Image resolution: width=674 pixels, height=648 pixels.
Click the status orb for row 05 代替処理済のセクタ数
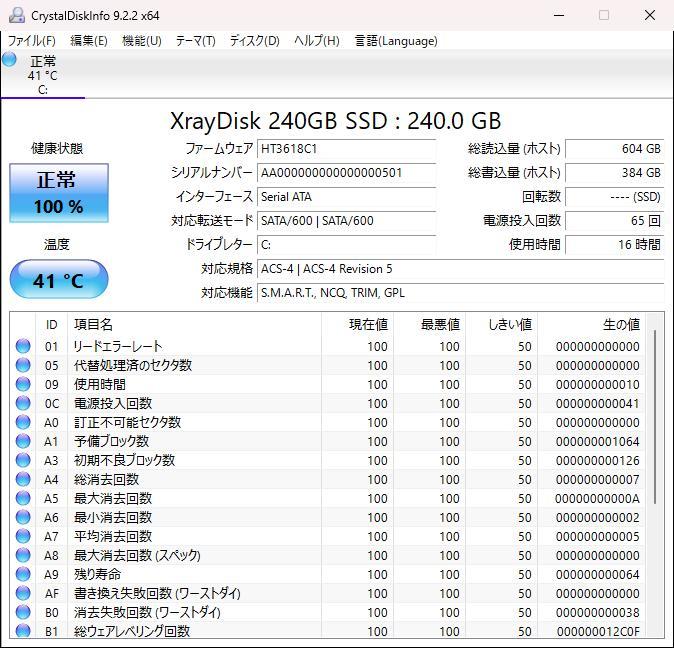pos(23,365)
